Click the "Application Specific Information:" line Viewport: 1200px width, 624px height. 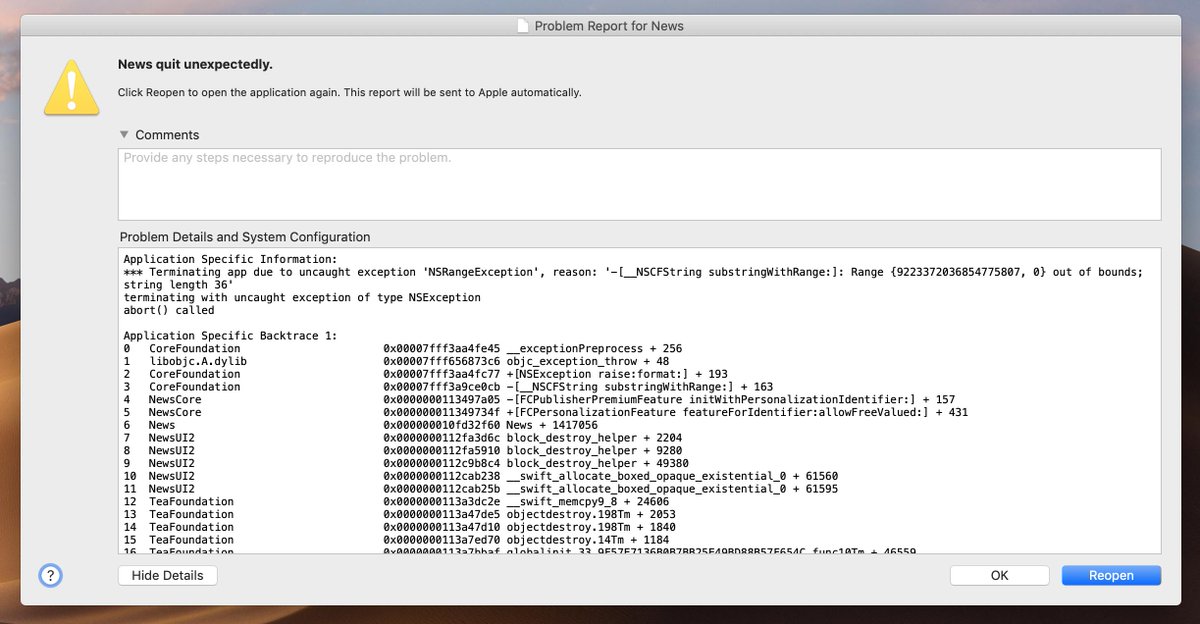(231, 259)
